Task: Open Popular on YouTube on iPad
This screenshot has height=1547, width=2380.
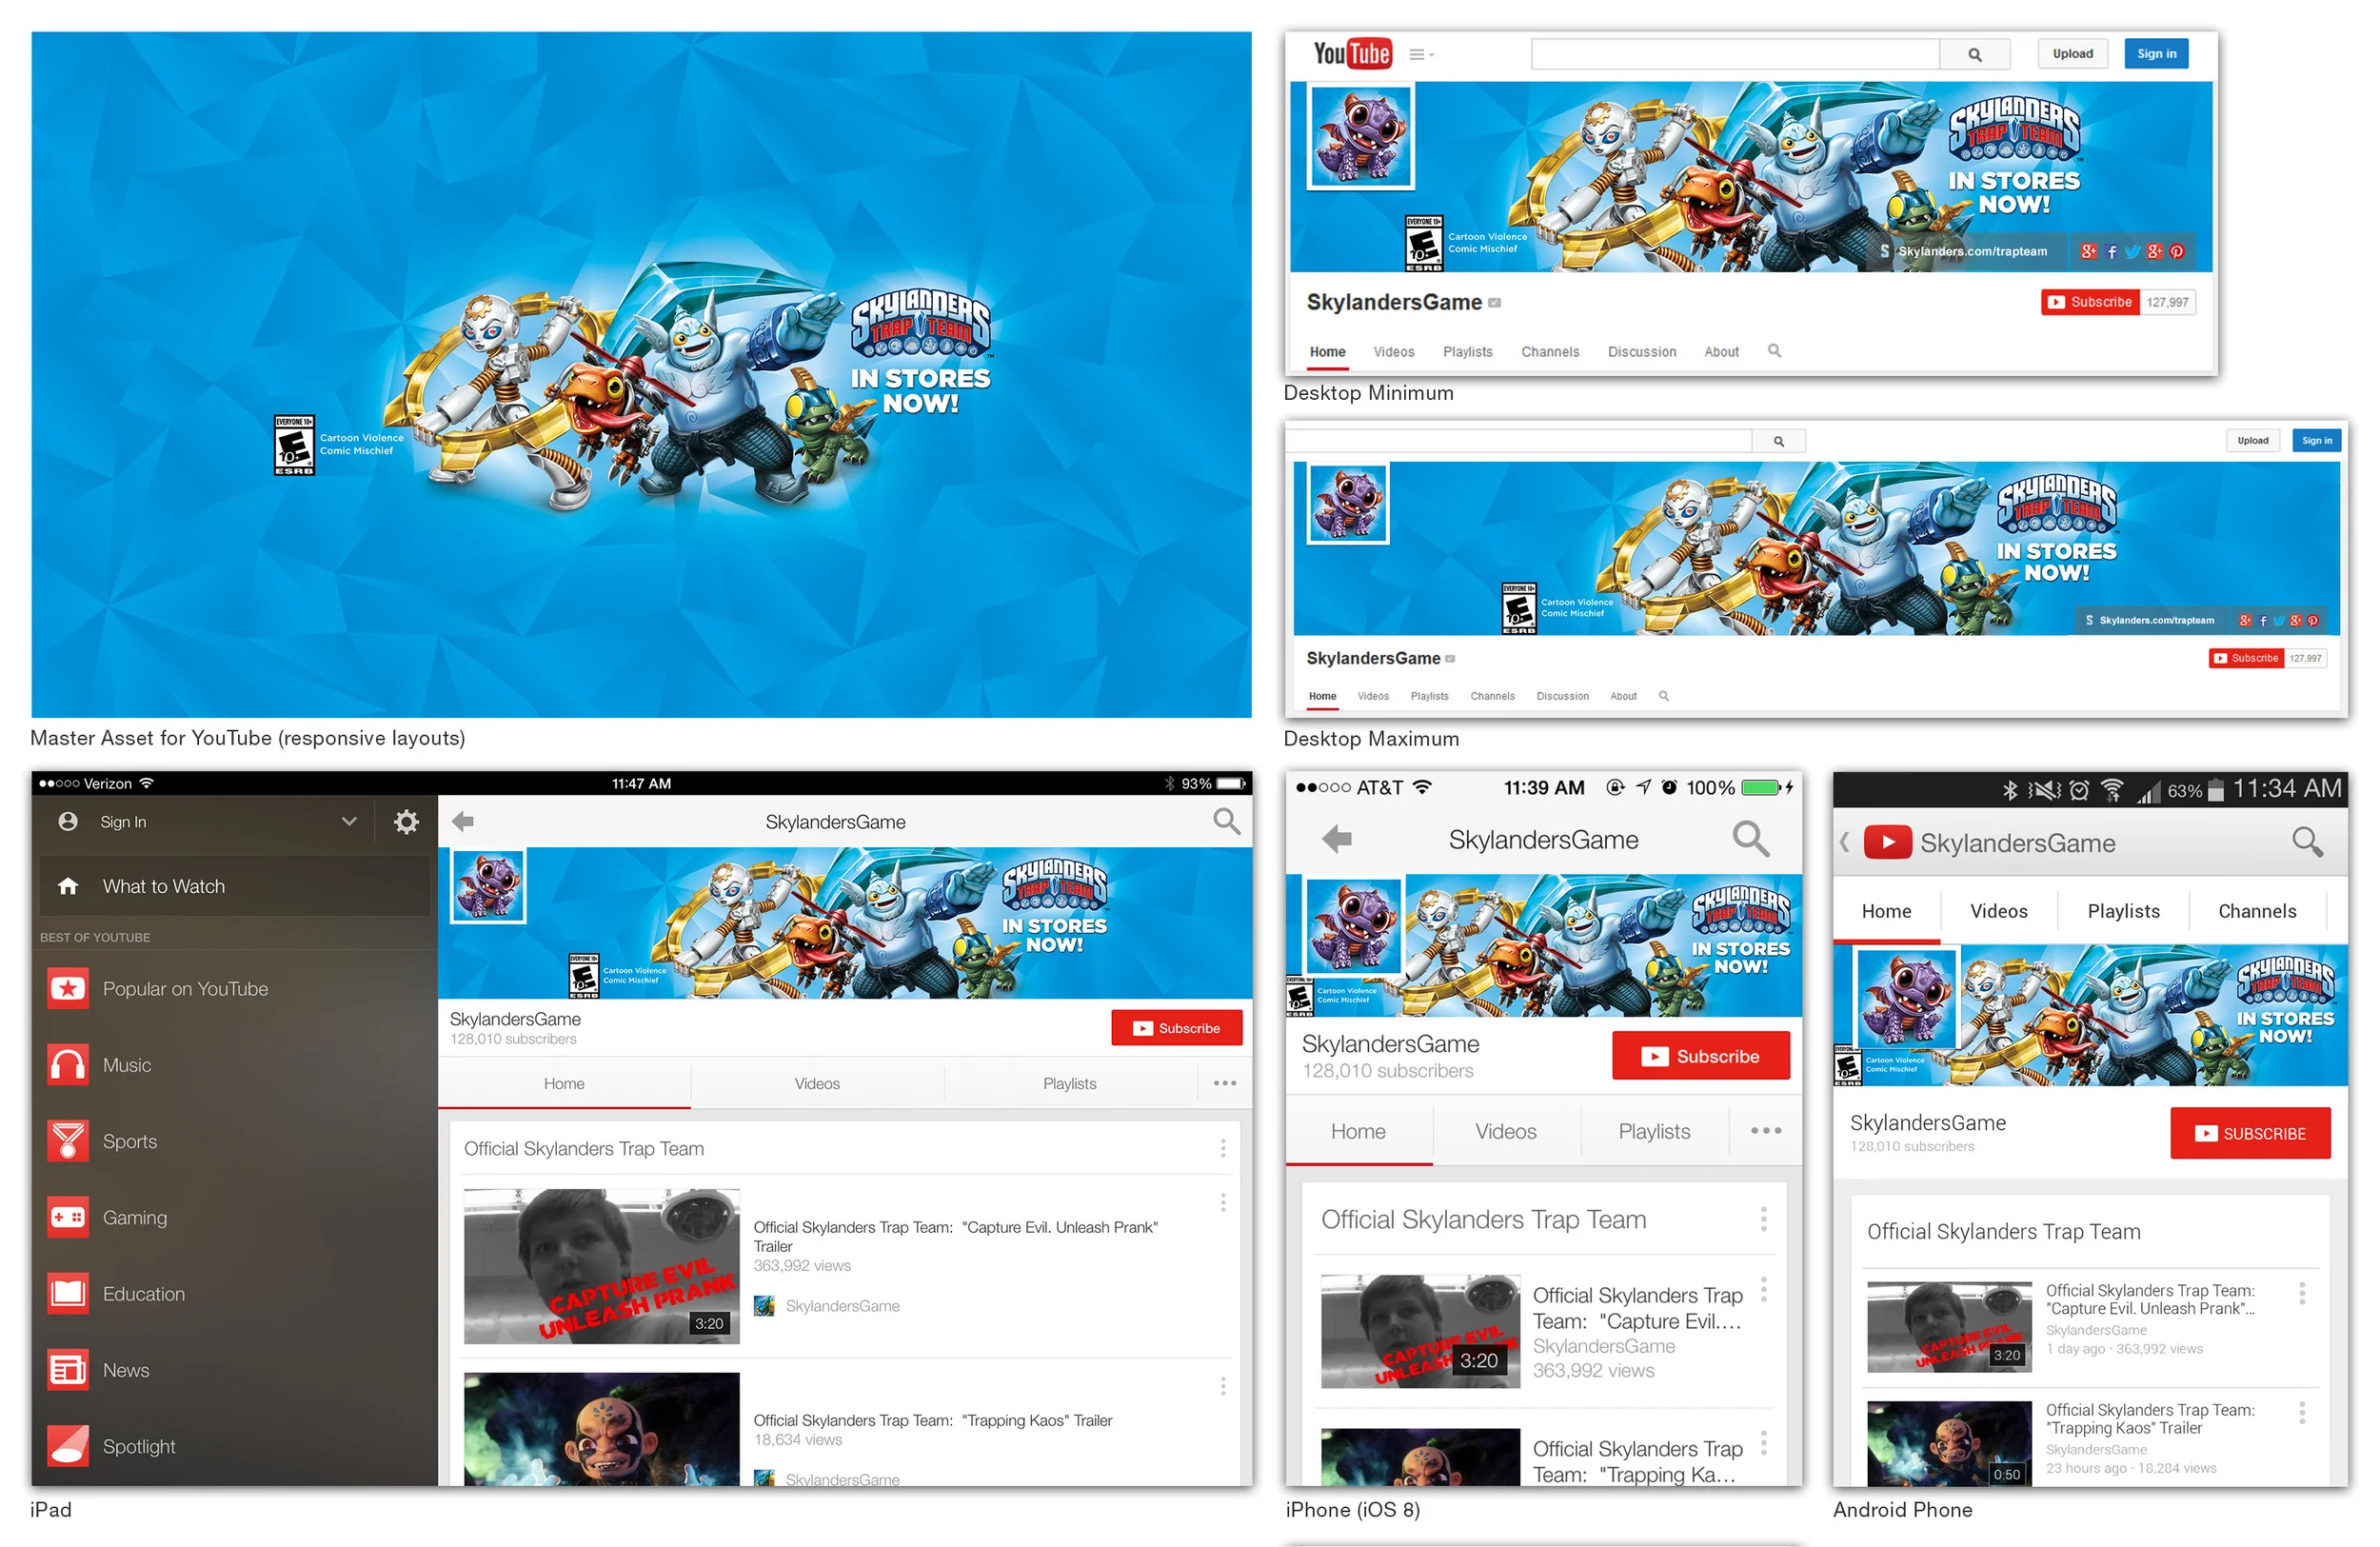Action: tap(234, 989)
